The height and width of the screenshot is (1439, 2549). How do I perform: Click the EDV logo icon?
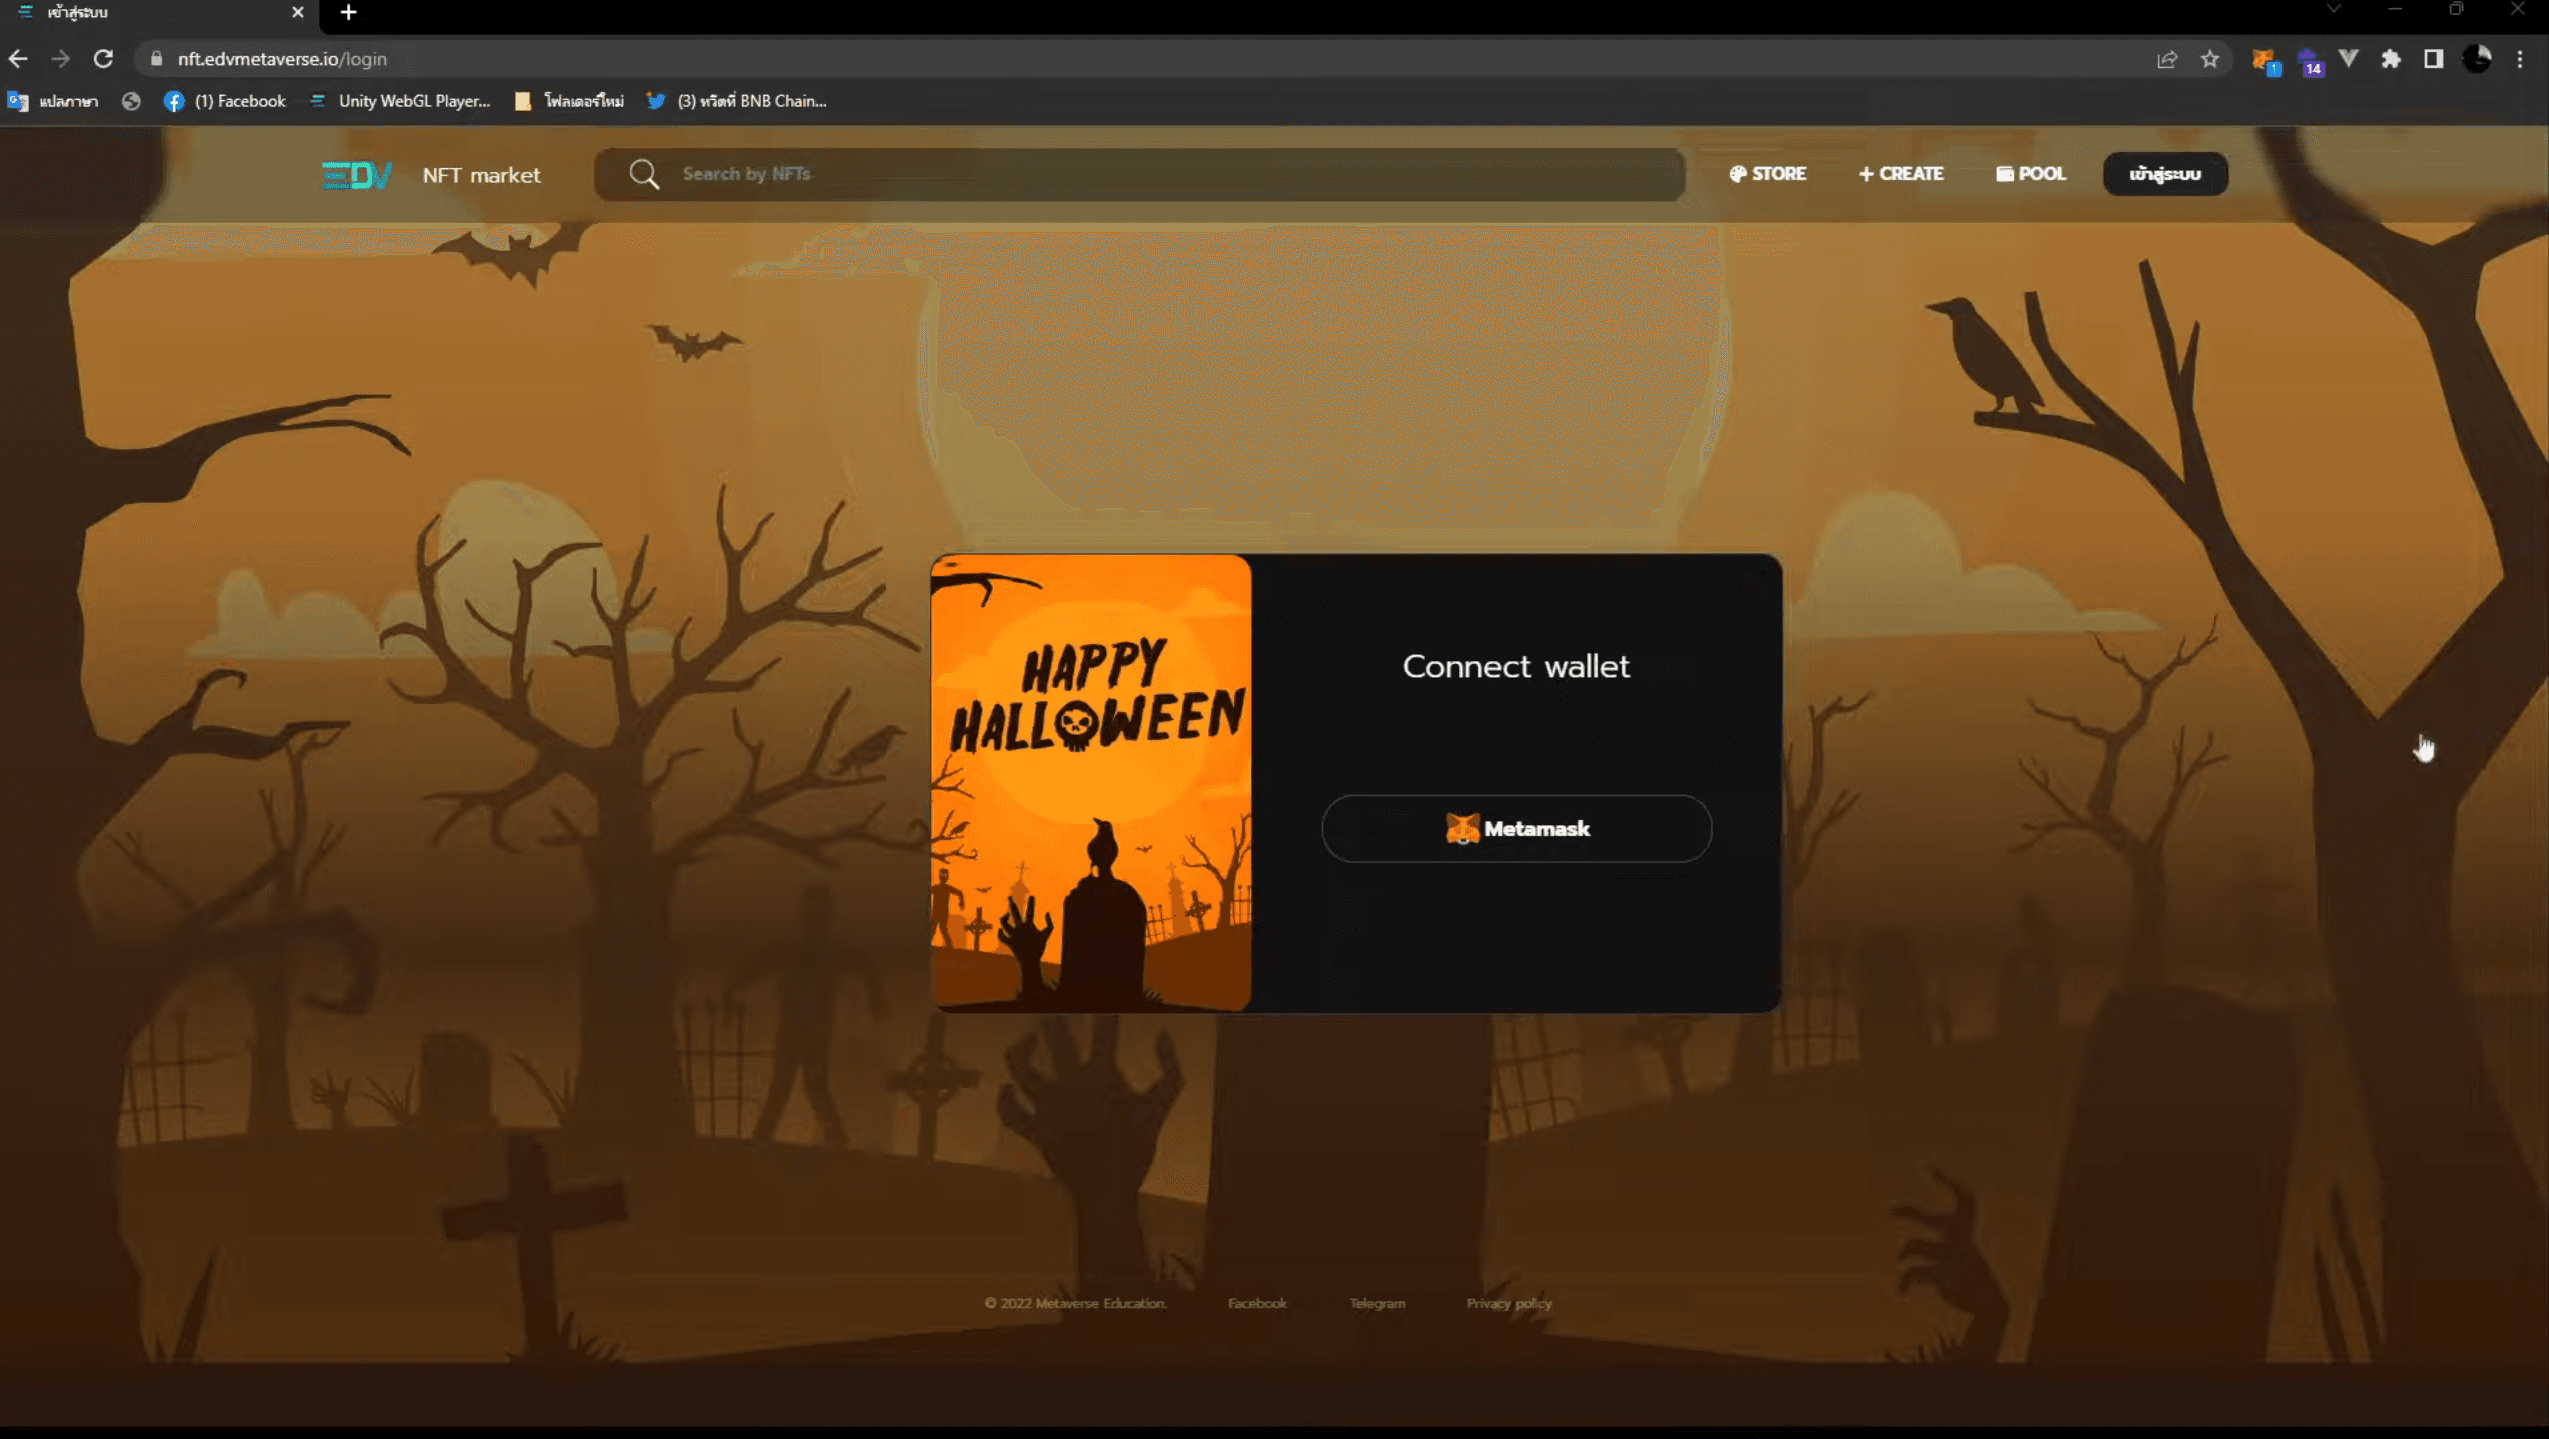click(356, 175)
